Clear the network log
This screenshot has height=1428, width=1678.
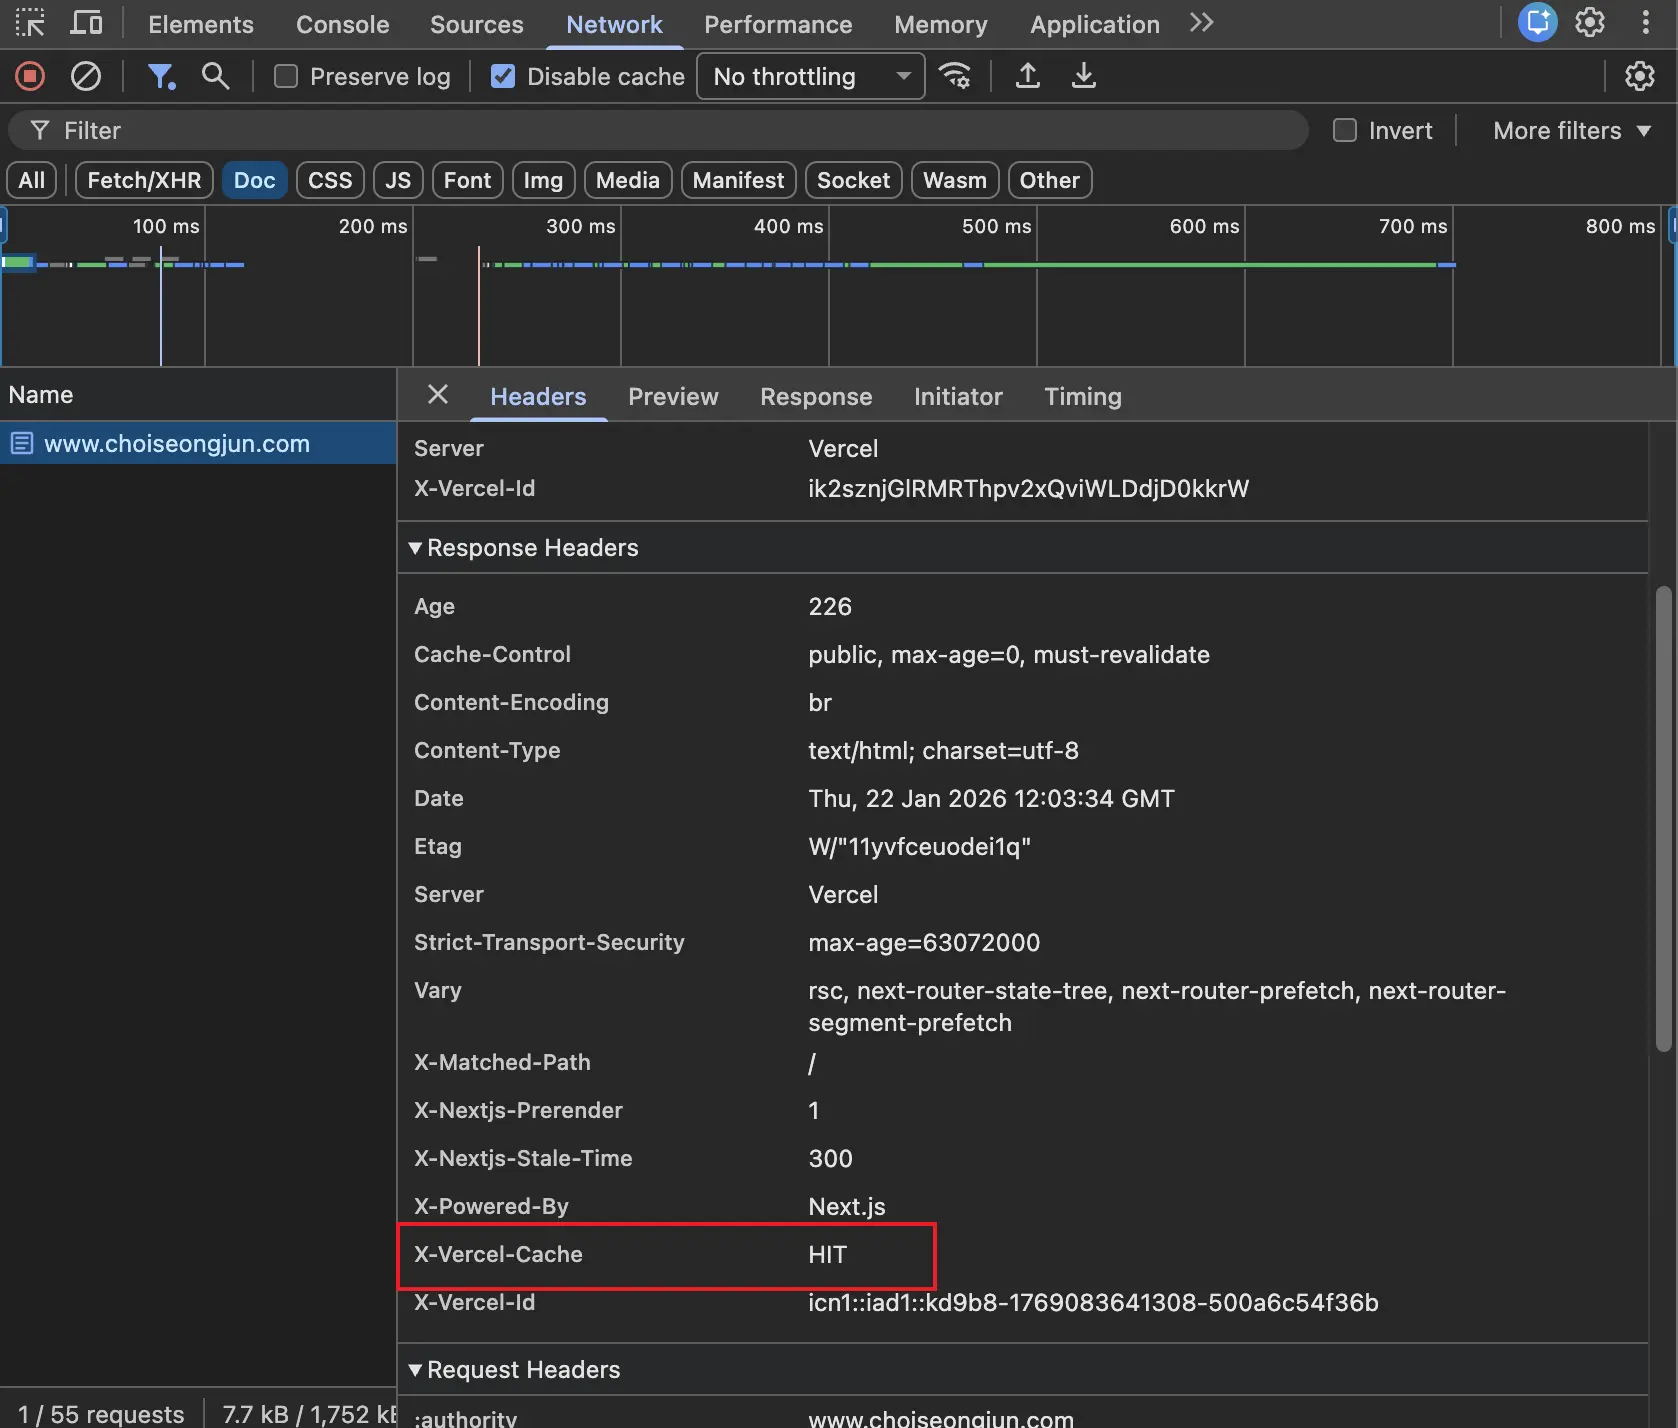click(86, 76)
